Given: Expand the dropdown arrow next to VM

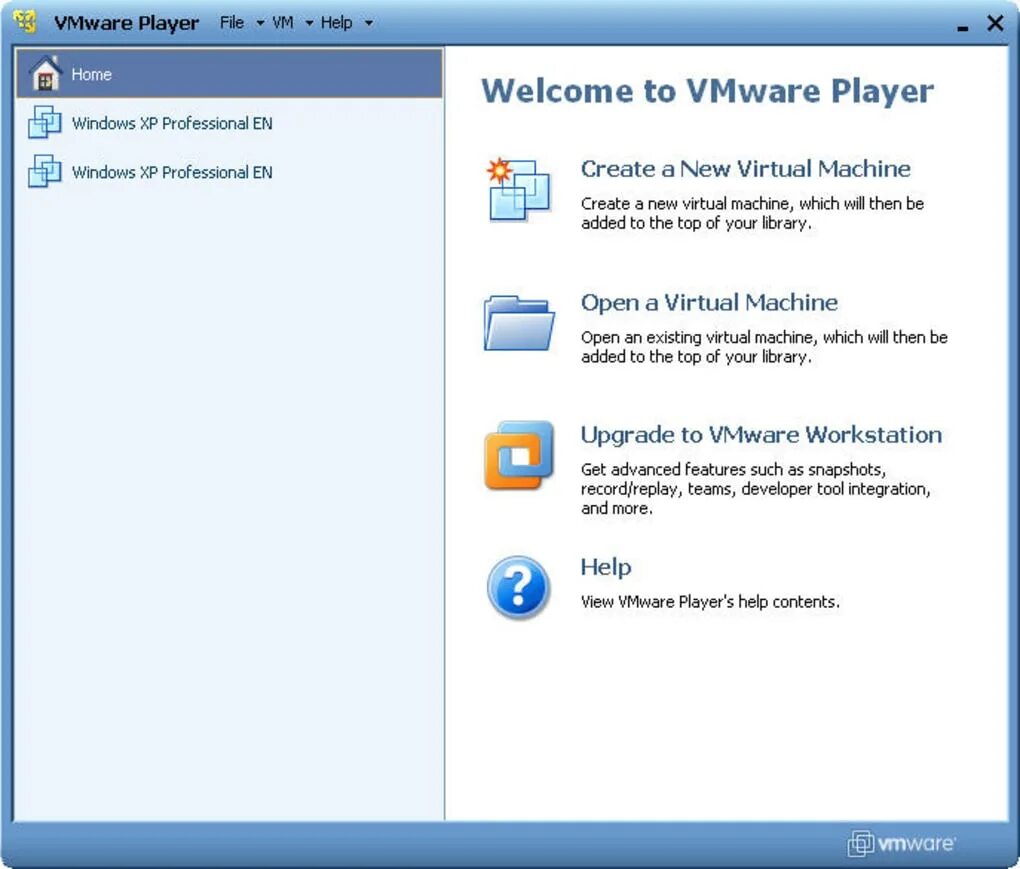Looking at the screenshot, I should click(x=310, y=23).
